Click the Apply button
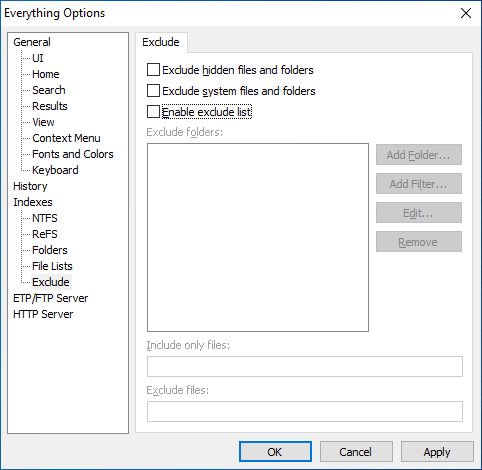The image size is (482, 470). pyautogui.click(x=437, y=452)
